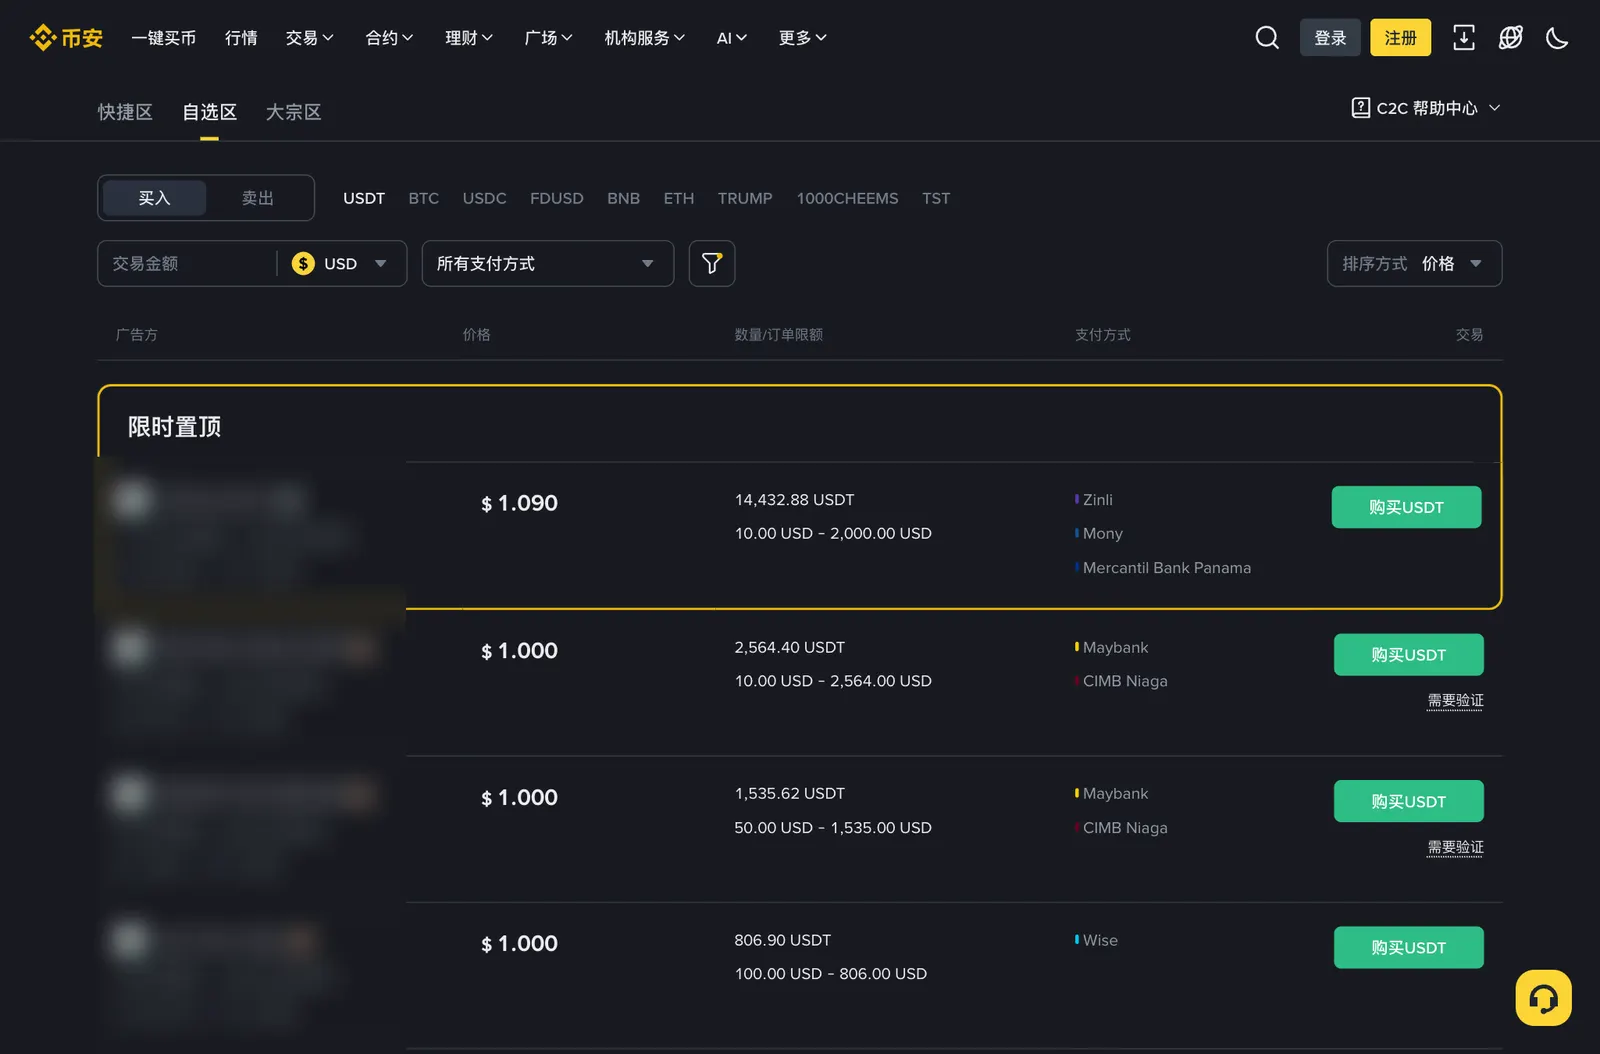Click the USD coin icon
The width and height of the screenshot is (1600, 1054).
click(303, 264)
